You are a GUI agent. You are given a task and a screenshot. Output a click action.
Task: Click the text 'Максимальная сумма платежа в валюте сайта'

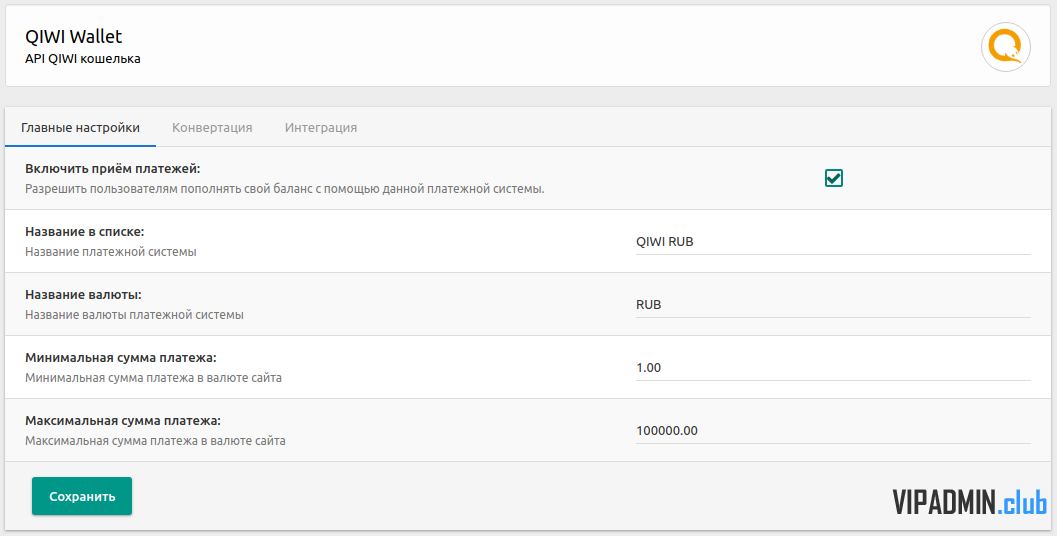click(x=155, y=441)
